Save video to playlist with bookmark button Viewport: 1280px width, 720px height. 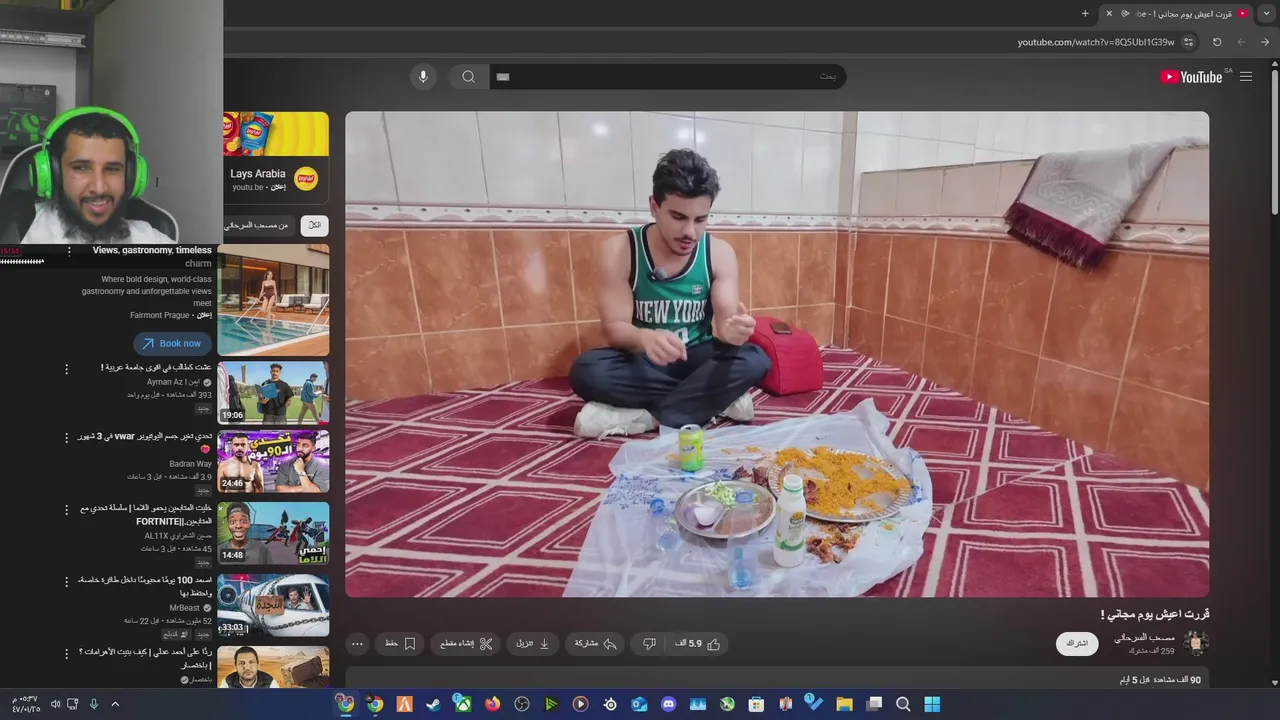click(x=400, y=644)
